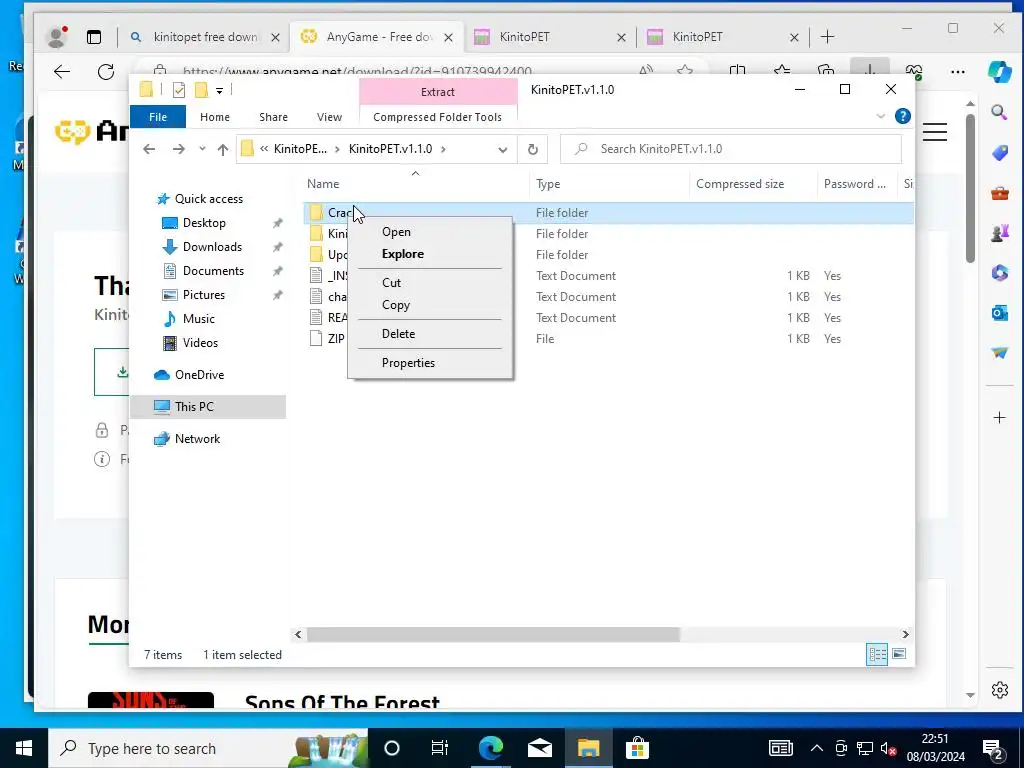Select This PC in navigation pane
1024x768 pixels.
click(x=208, y=407)
